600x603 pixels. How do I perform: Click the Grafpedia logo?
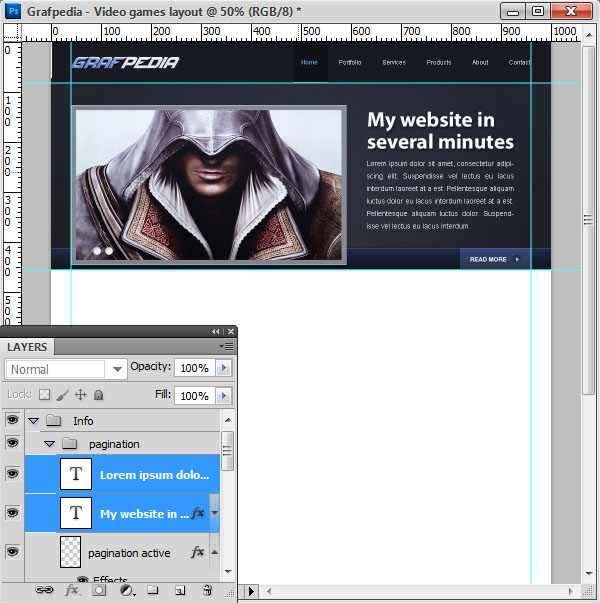point(125,63)
